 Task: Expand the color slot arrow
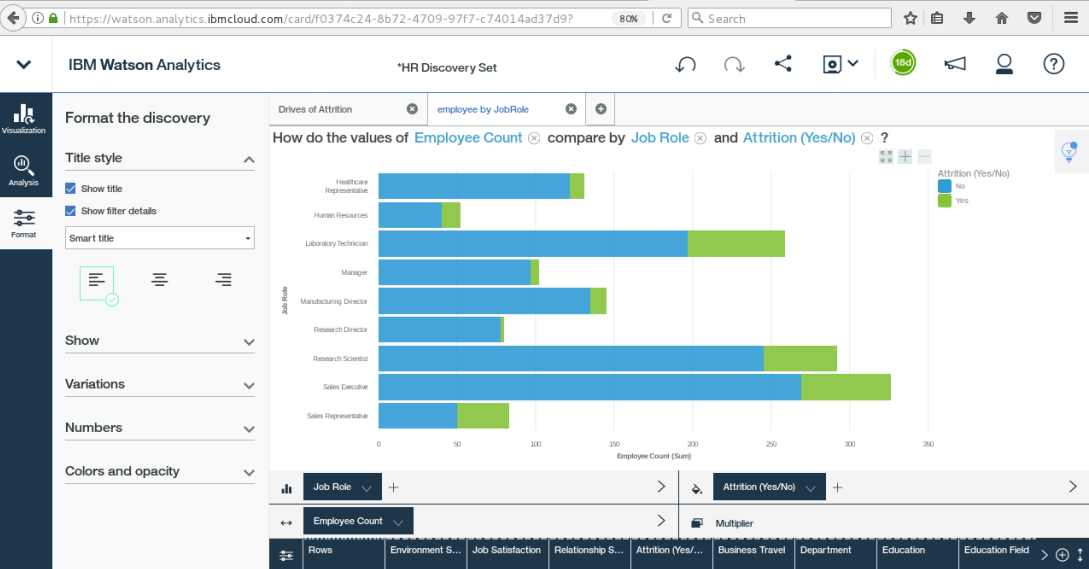click(x=1072, y=487)
